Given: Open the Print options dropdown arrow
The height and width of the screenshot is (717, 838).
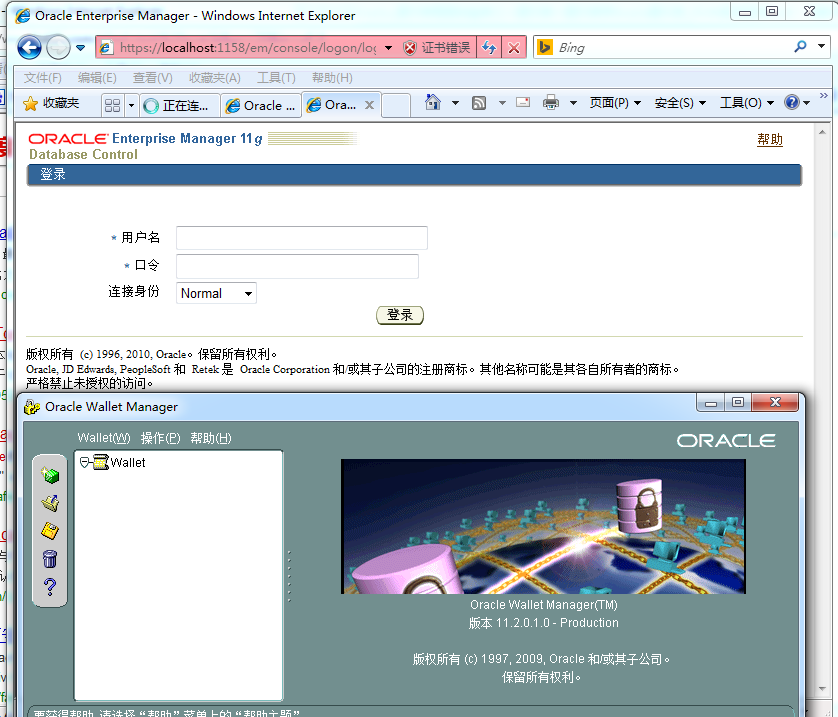Looking at the screenshot, I should click(573, 103).
